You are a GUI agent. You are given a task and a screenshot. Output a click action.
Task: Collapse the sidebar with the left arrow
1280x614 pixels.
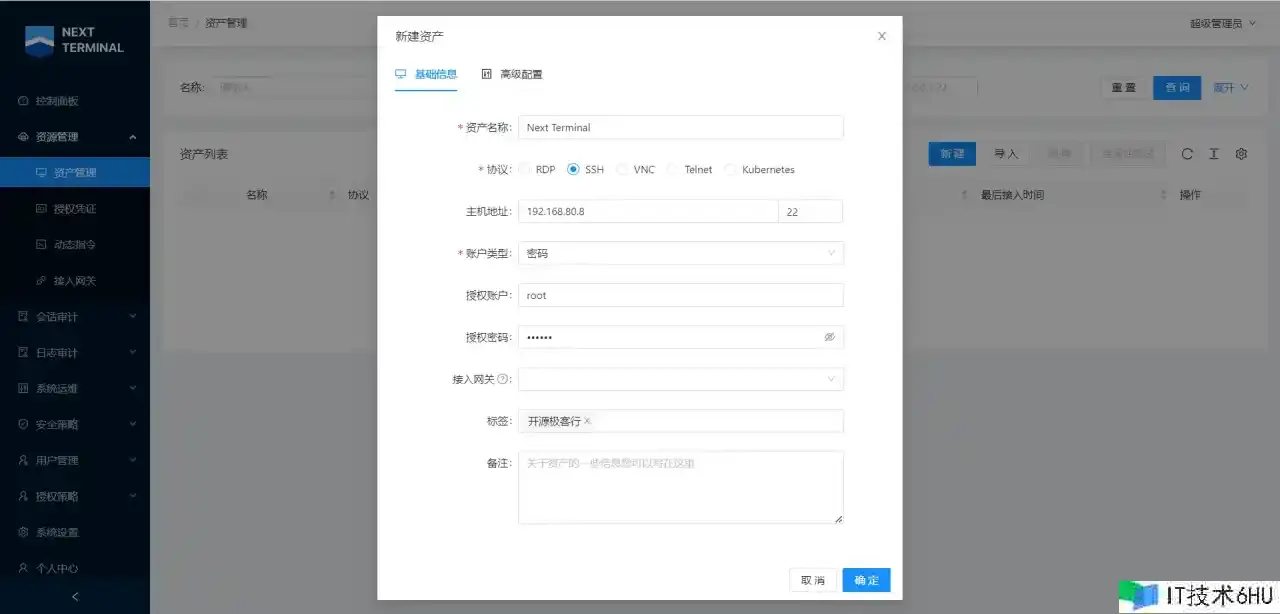[75, 597]
